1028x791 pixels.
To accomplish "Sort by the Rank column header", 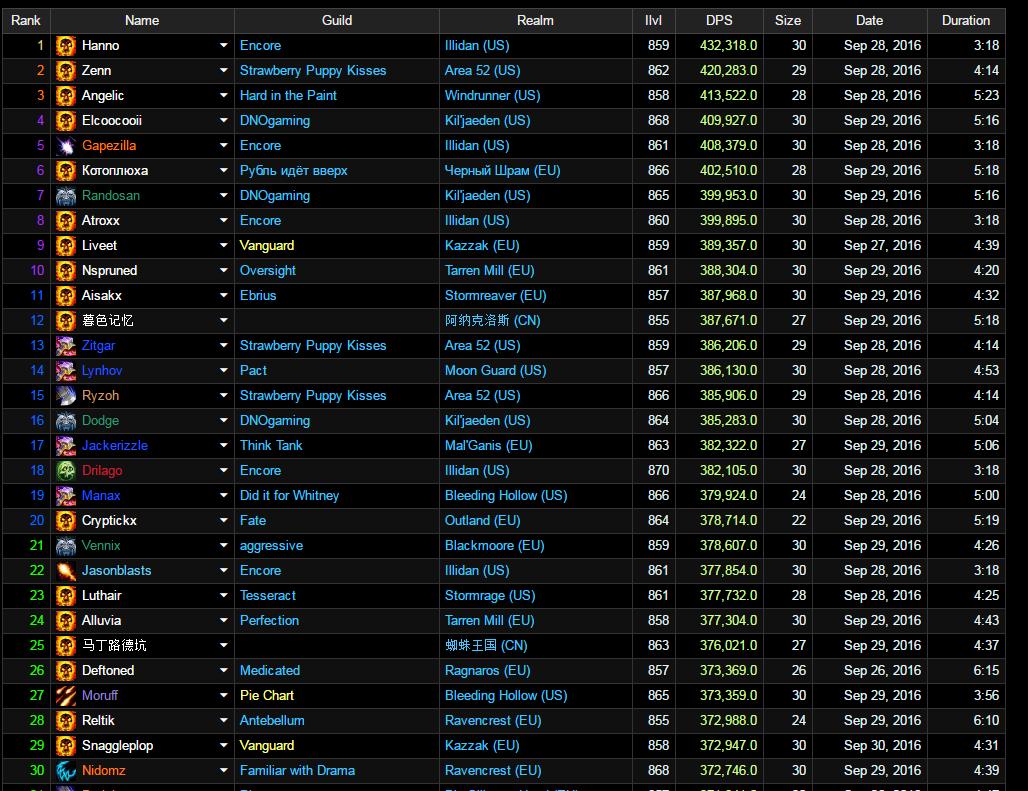I will 26,20.
